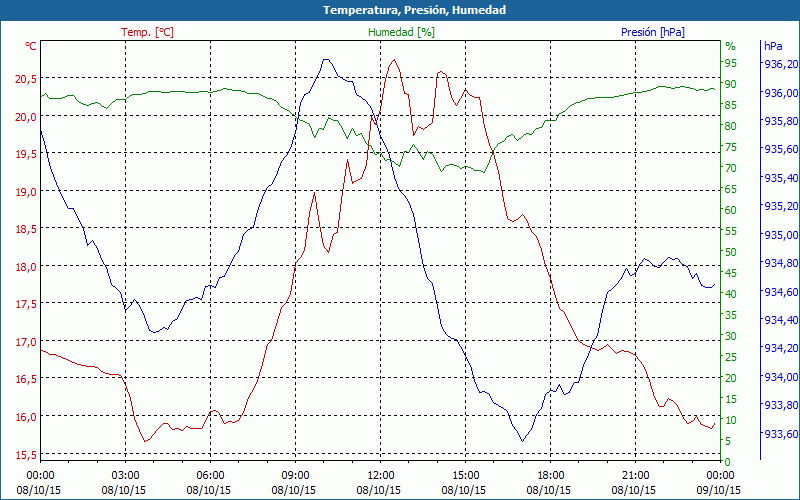The height and width of the screenshot is (500, 800).
Task: Click the '65' humidity axis value
Action: point(731,189)
